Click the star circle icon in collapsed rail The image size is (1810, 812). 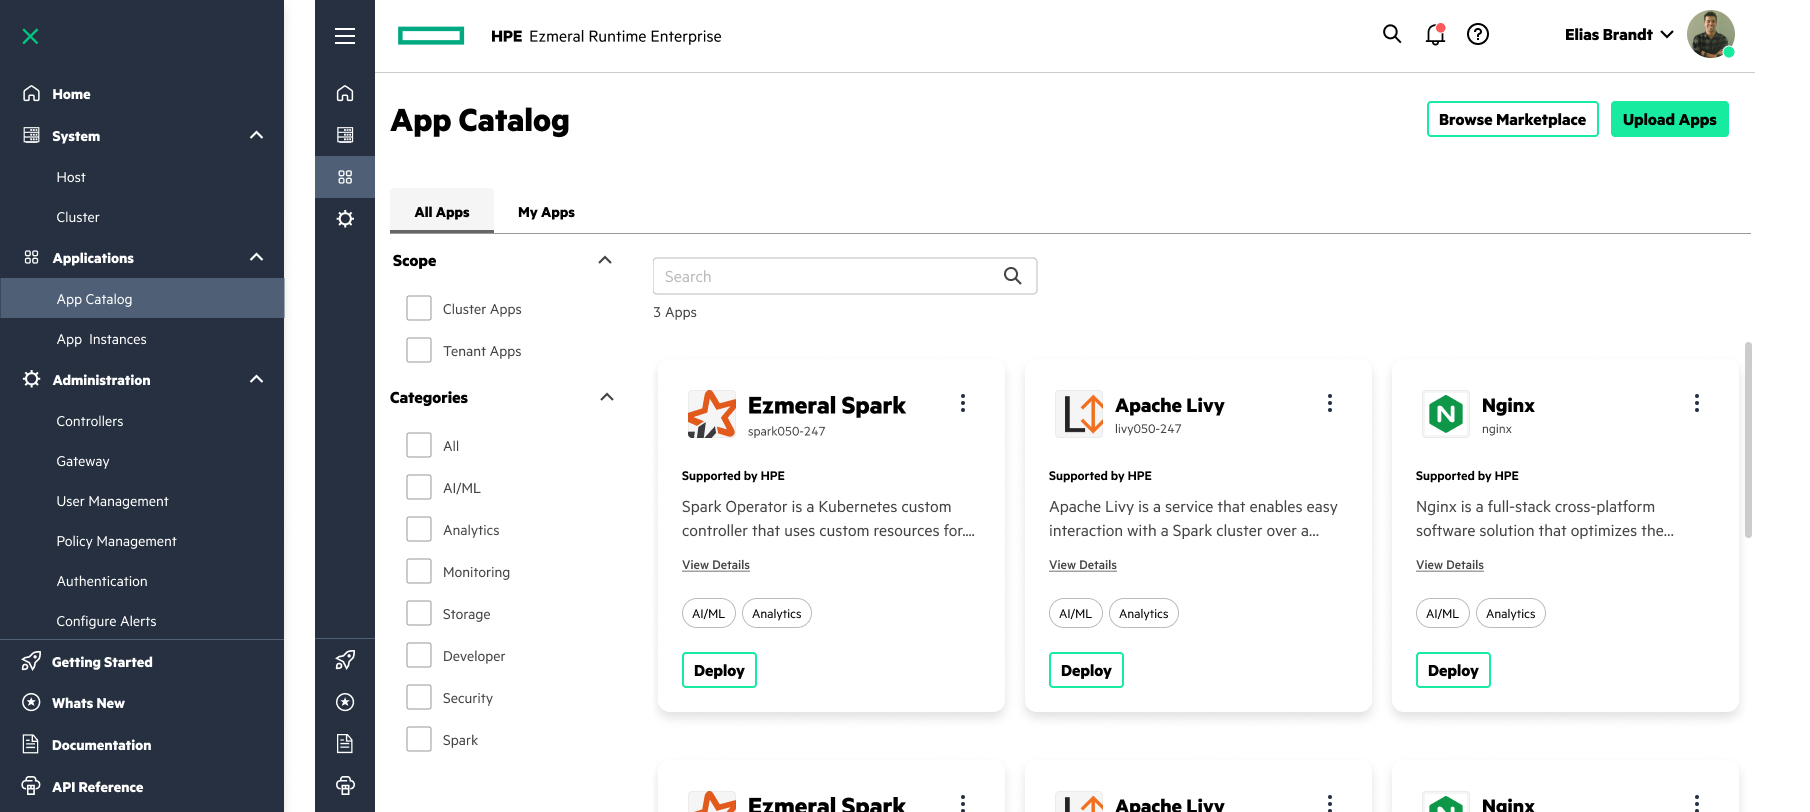tap(345, 702)
